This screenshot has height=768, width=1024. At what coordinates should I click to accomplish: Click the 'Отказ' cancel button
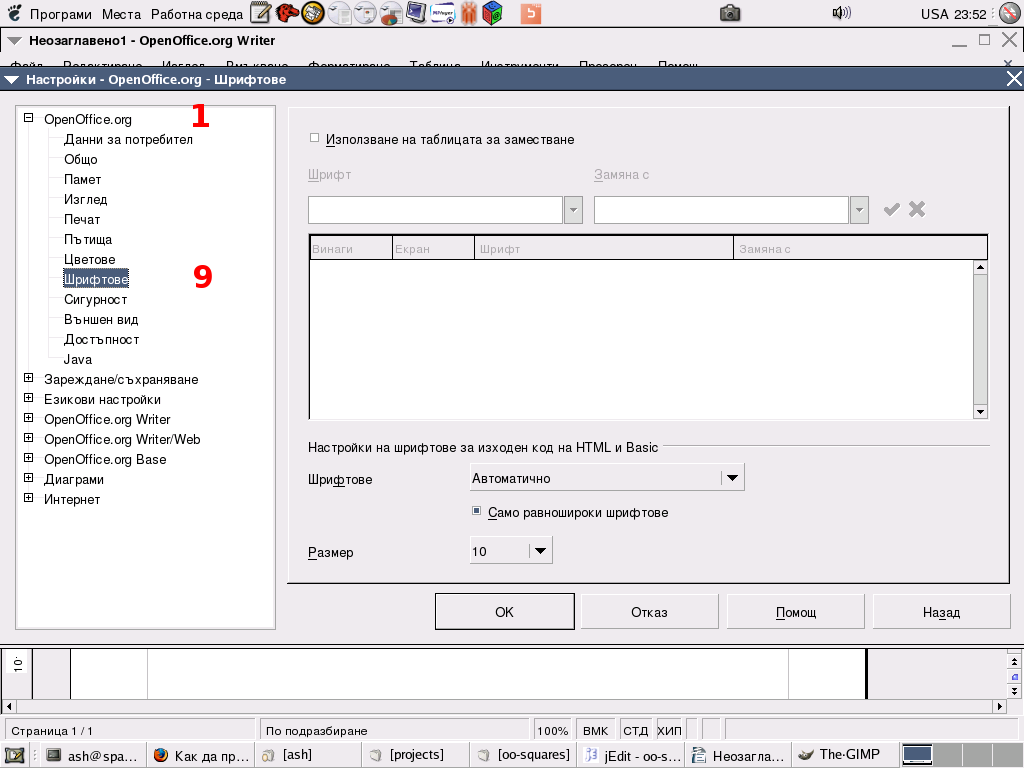click(649, 612)
